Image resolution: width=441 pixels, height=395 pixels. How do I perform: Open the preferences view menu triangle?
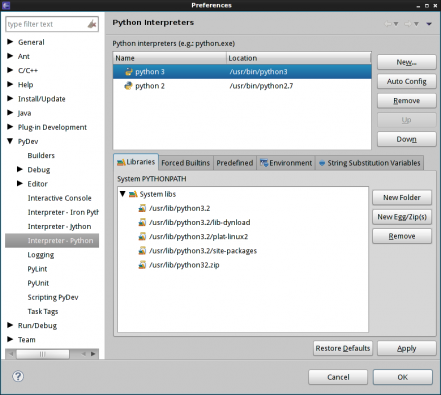(429, 24)
